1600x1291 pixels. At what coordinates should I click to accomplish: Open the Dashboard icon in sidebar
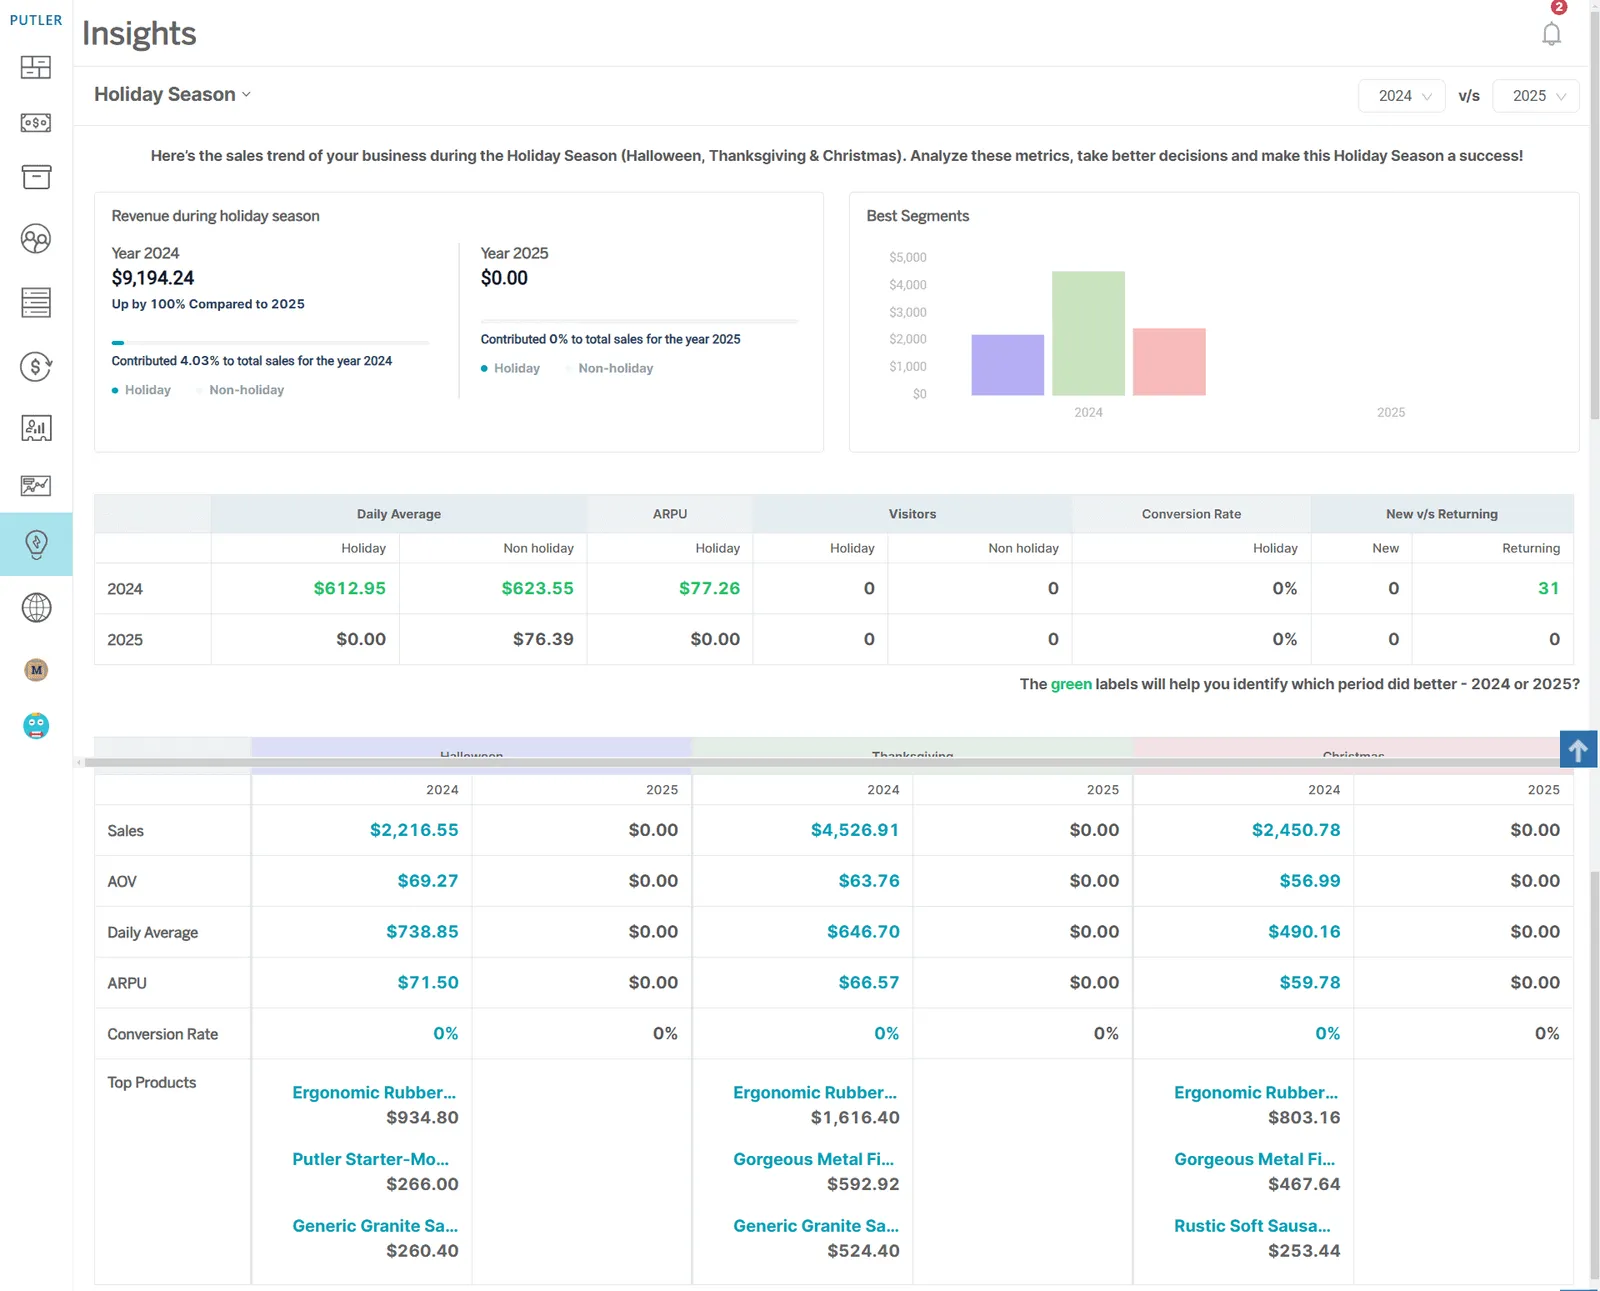[x=36, y=67]
